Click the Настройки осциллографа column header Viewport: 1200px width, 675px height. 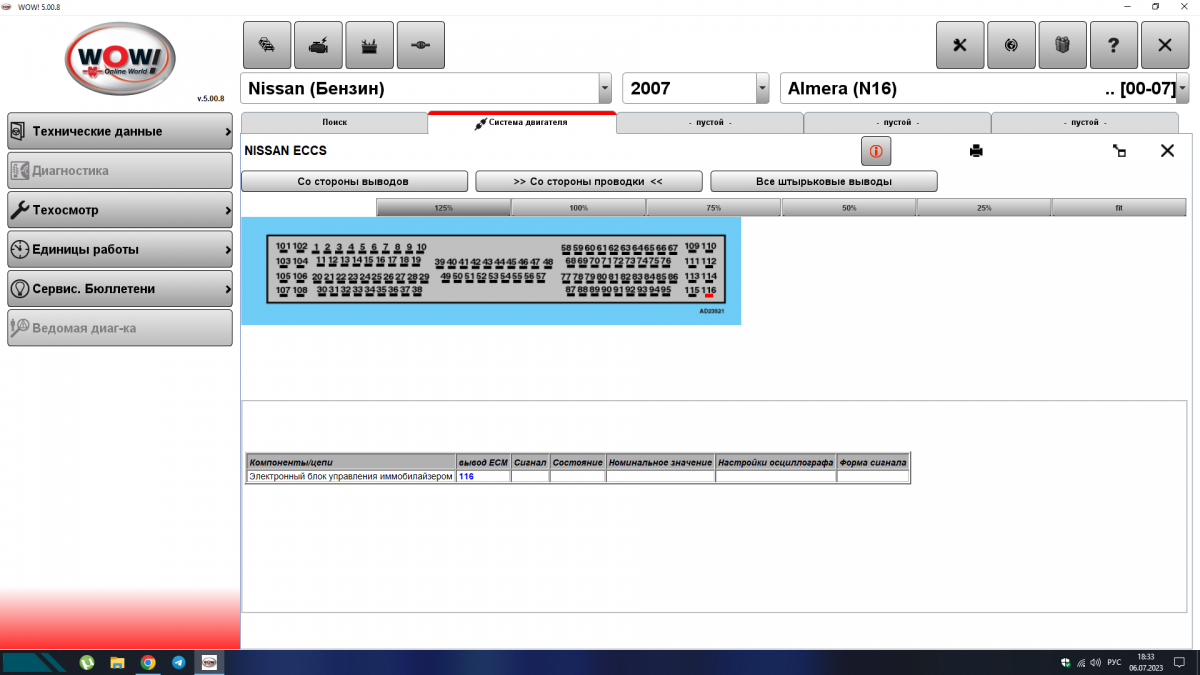tap(775, 463)
